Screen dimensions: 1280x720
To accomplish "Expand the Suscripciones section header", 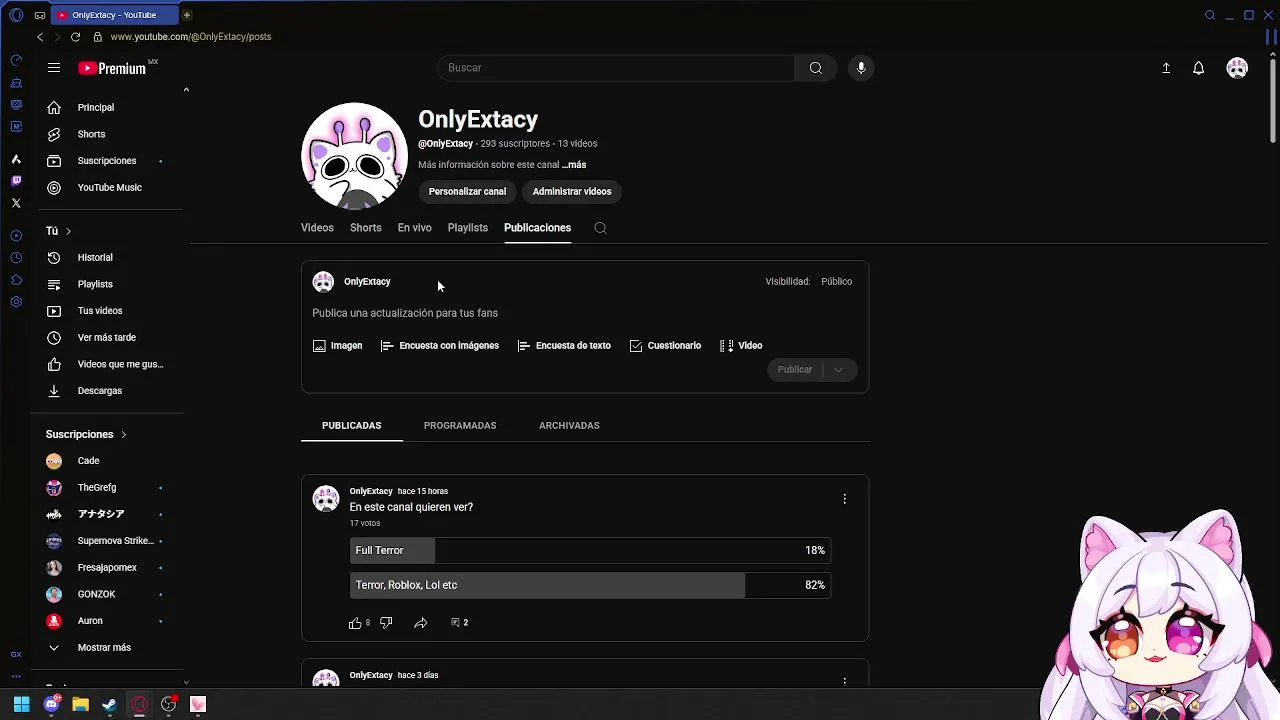I will (x=86, y=434).
